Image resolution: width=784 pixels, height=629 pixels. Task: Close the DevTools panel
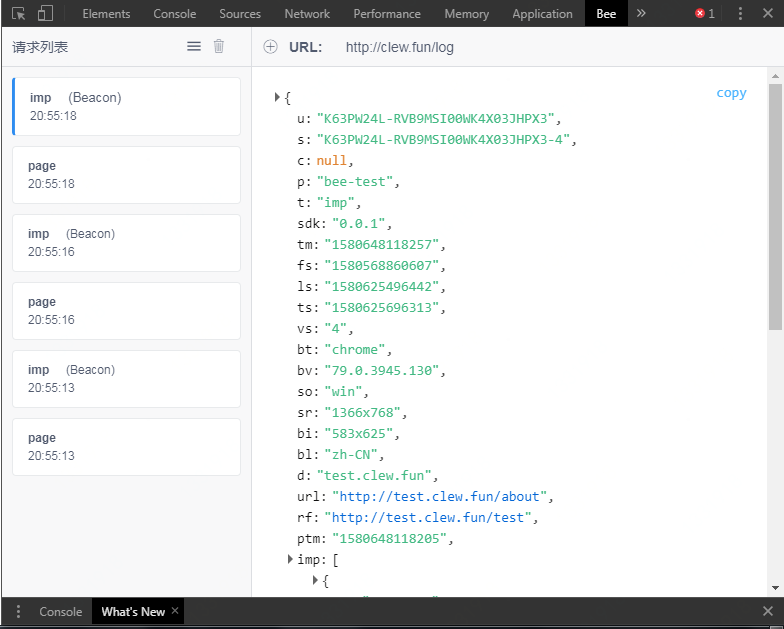(768, 14)
